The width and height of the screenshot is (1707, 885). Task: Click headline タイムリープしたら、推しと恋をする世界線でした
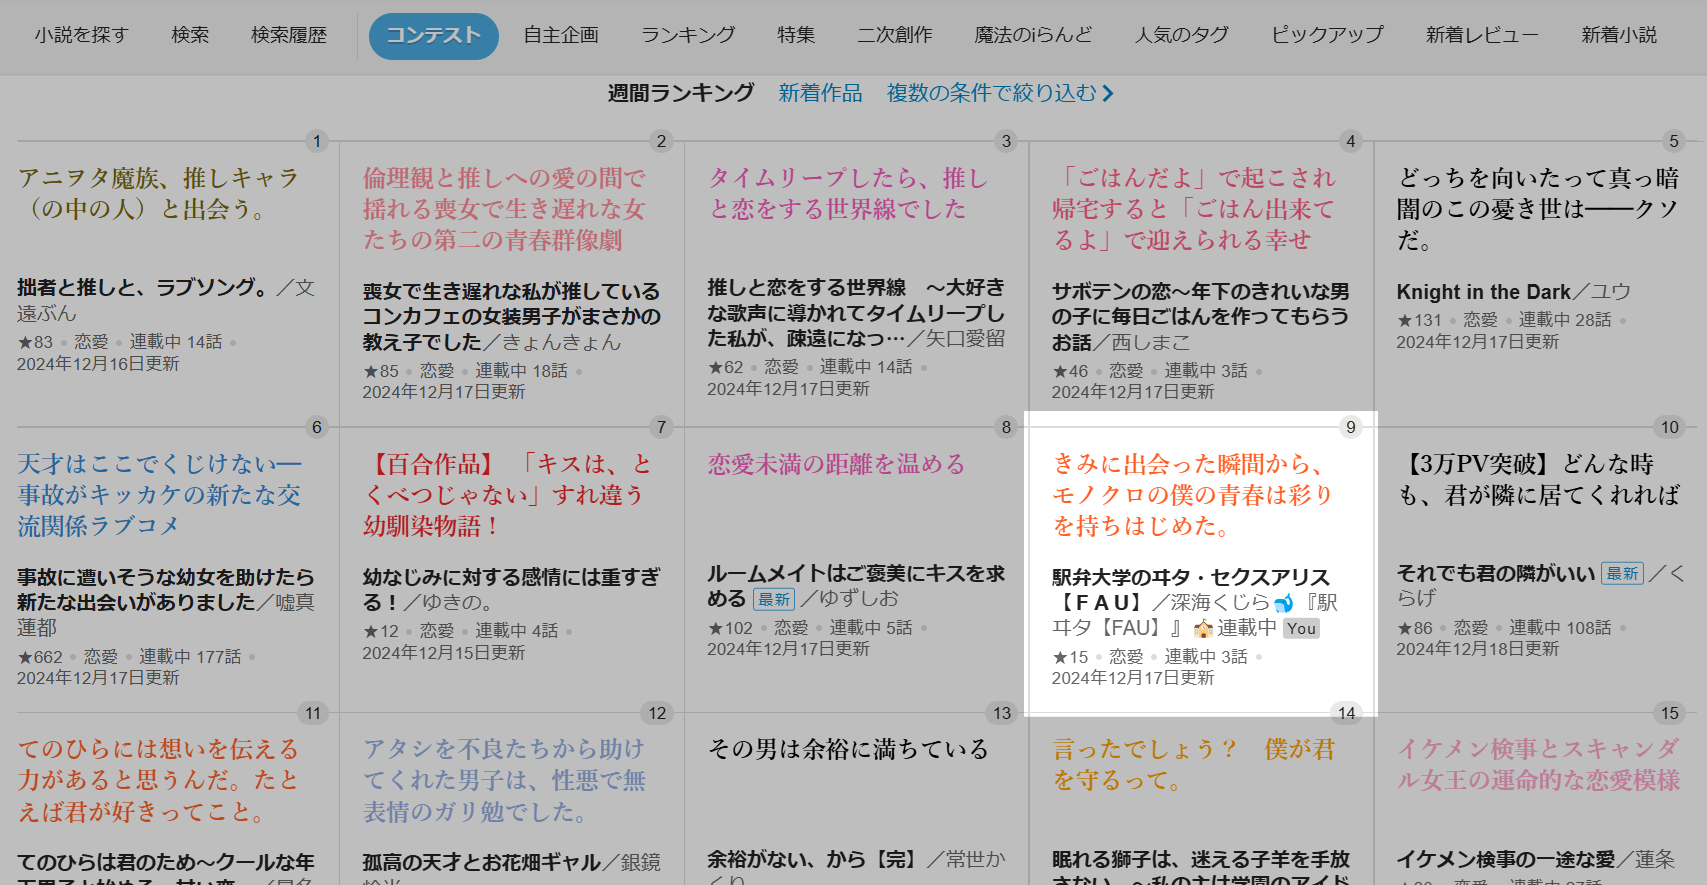tap(848, 194)
